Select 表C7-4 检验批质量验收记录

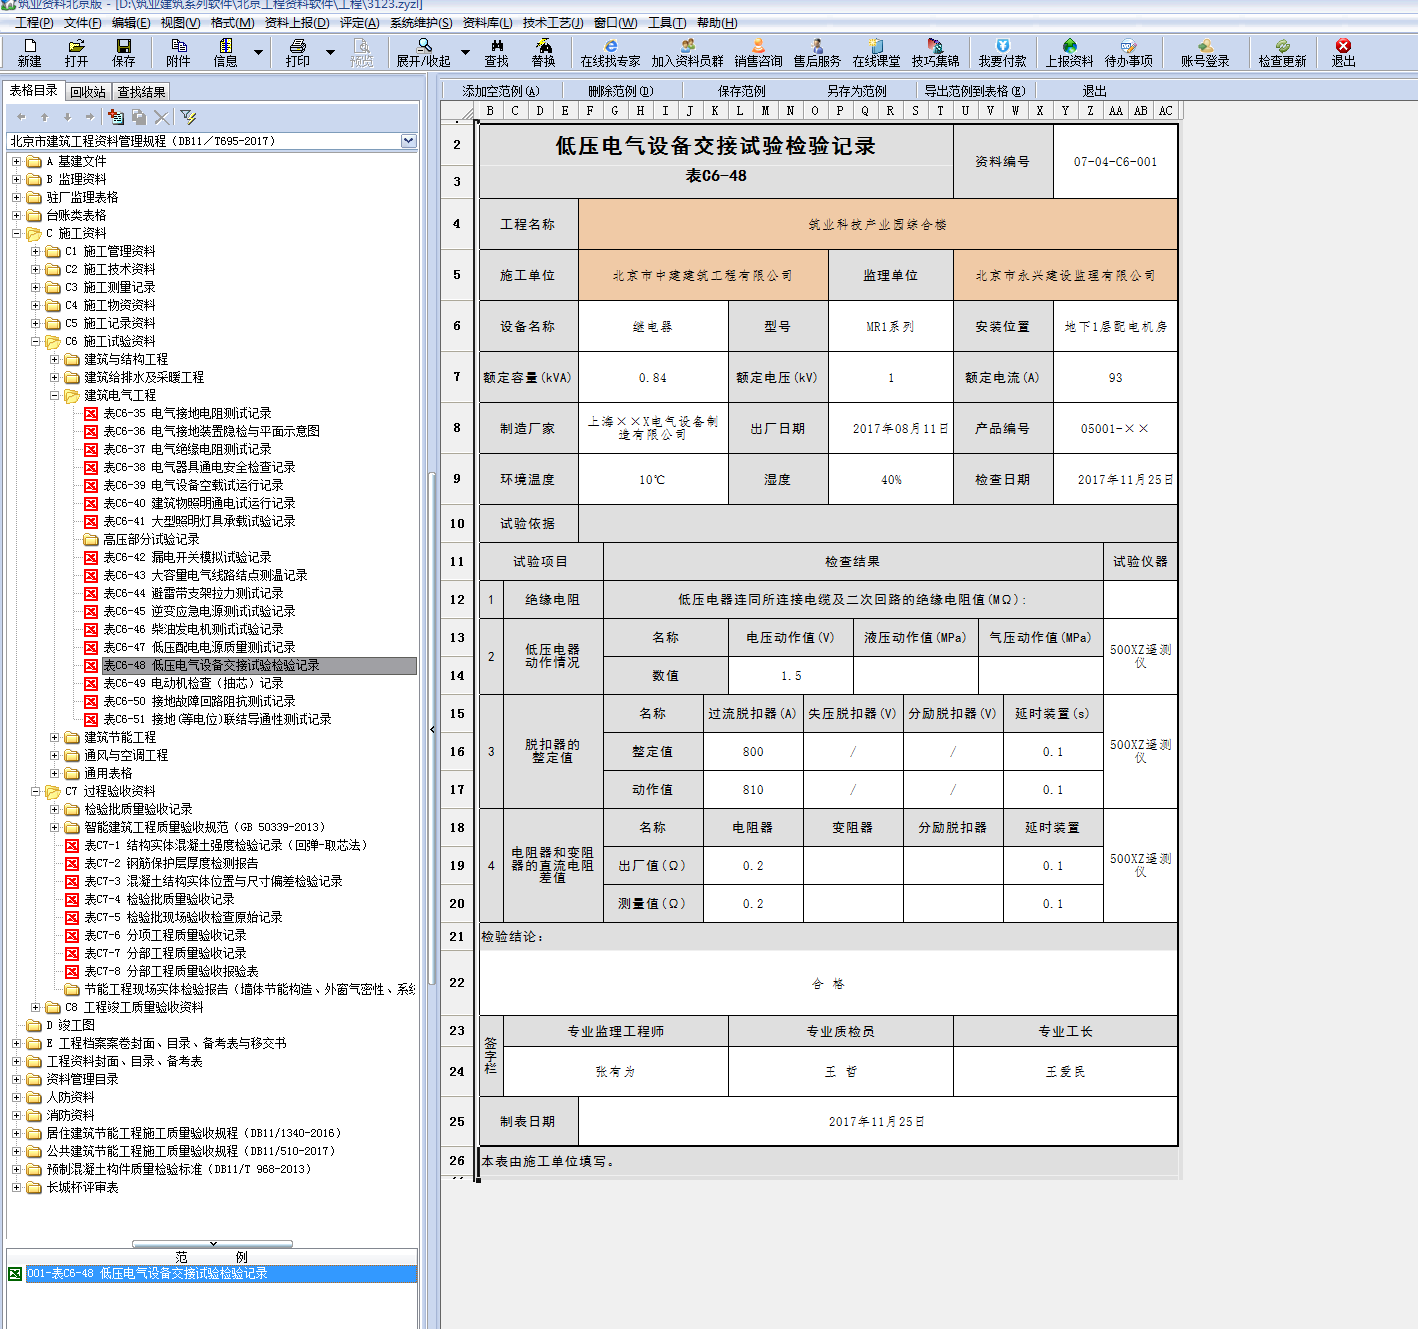click(159, 899)
